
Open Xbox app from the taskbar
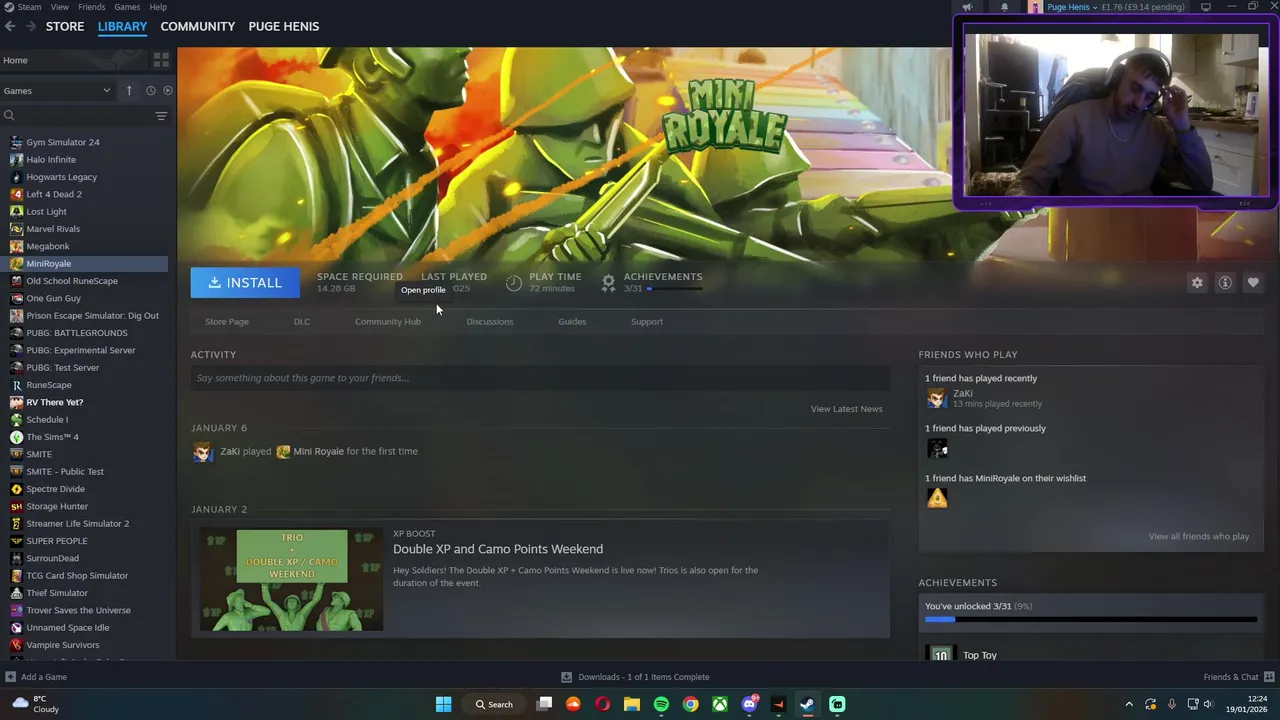pos(720,704)
